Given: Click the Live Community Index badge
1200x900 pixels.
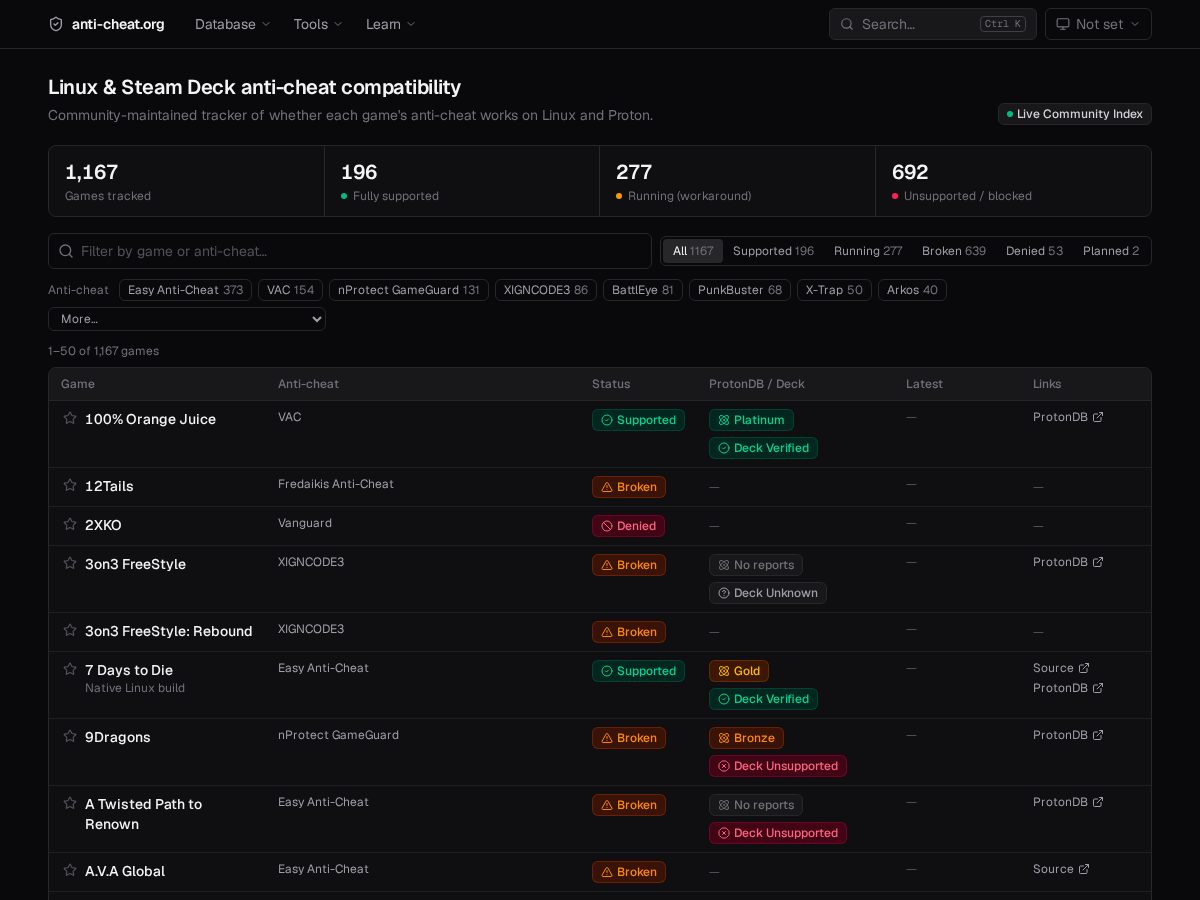Looking at the screenshot, I should coord(1075,114).
